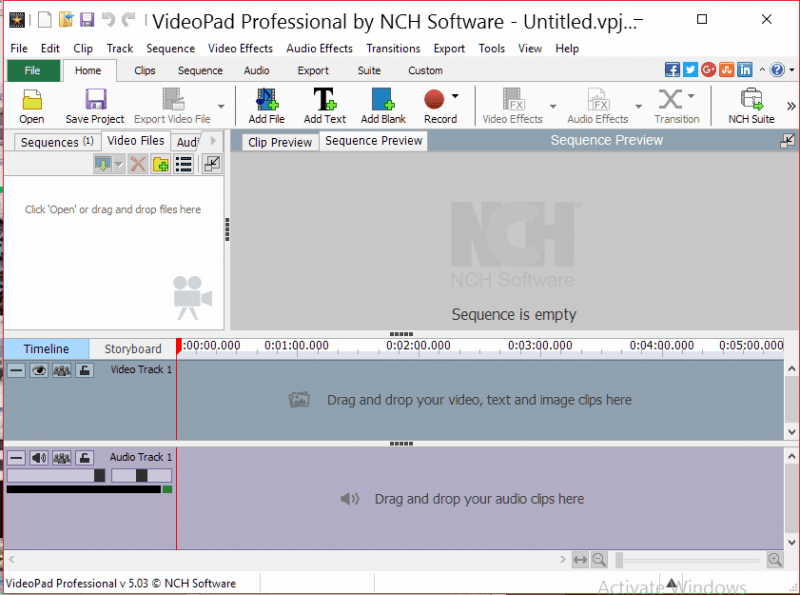Viewport: 800px width, 595px height.
Task: Click the Facebook share icon
Action: coord(672,70)
